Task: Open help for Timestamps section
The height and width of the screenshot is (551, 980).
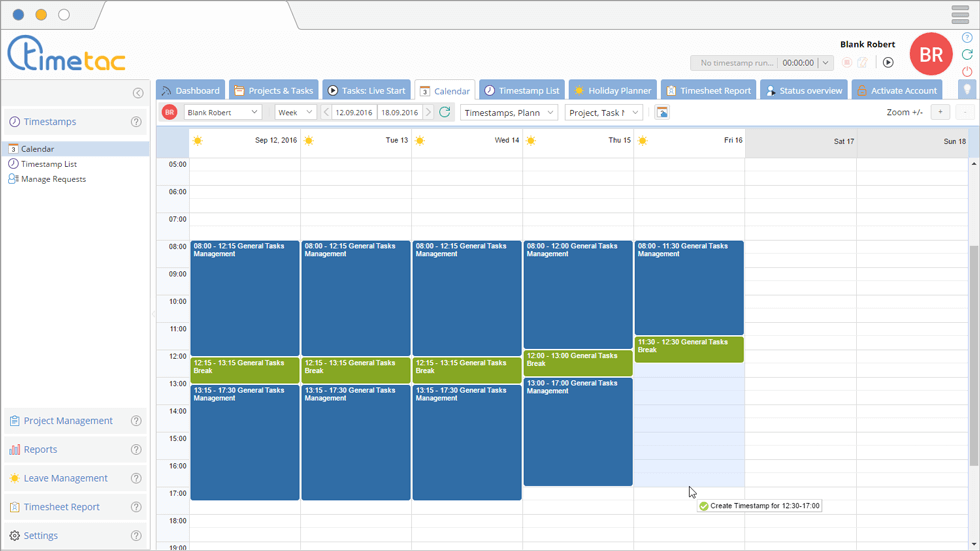Action: 136,122
